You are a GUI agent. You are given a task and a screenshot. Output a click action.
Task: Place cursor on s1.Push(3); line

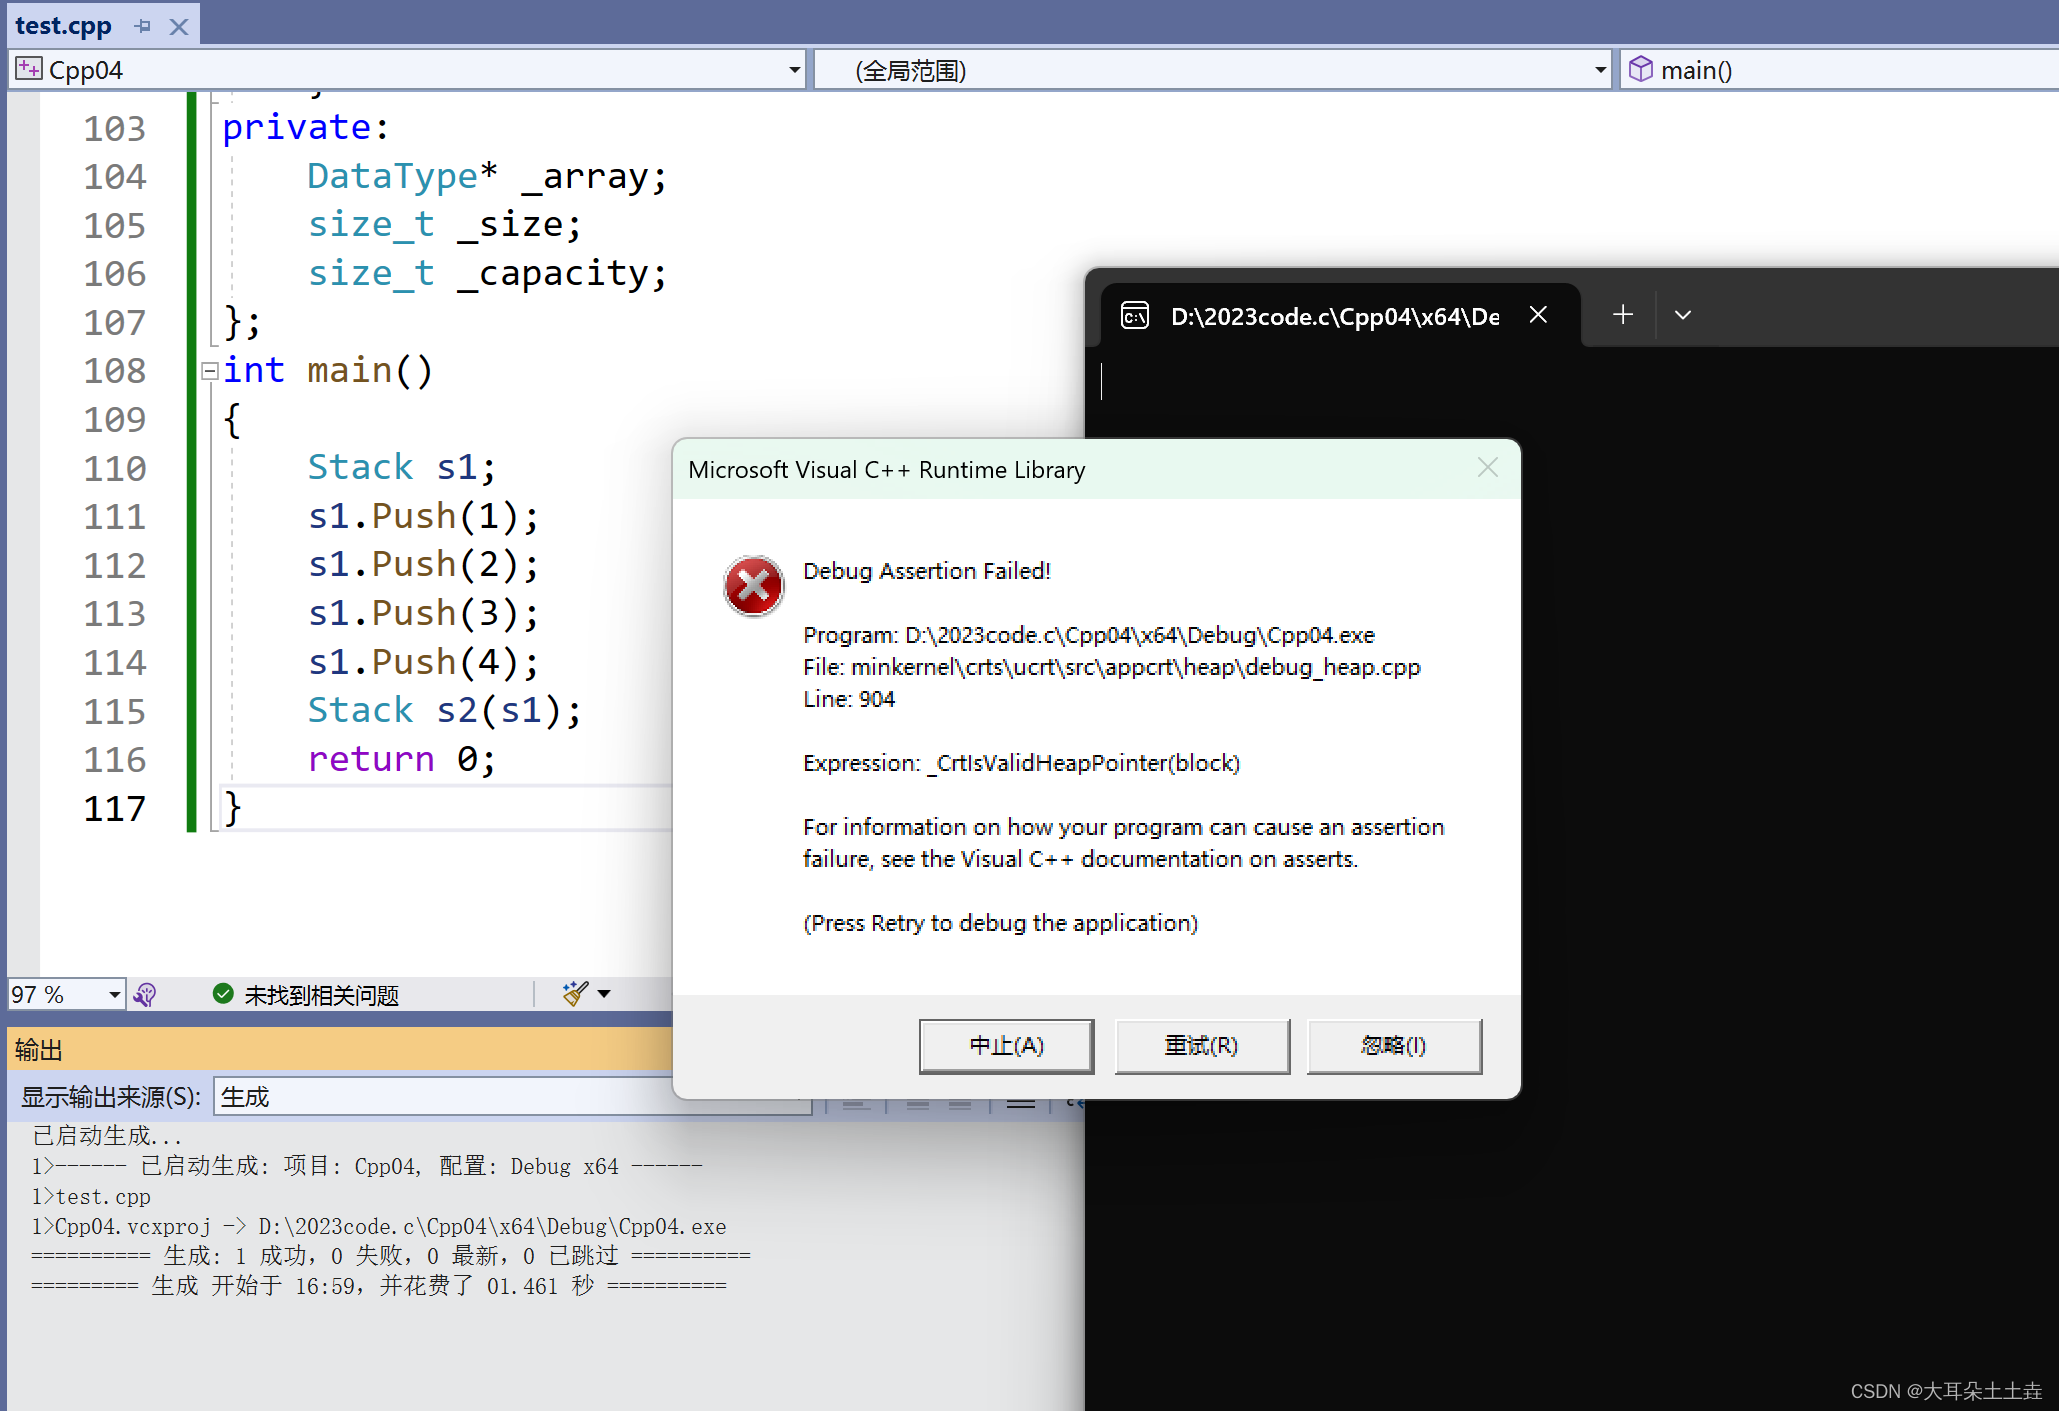(x=423, y=614)
